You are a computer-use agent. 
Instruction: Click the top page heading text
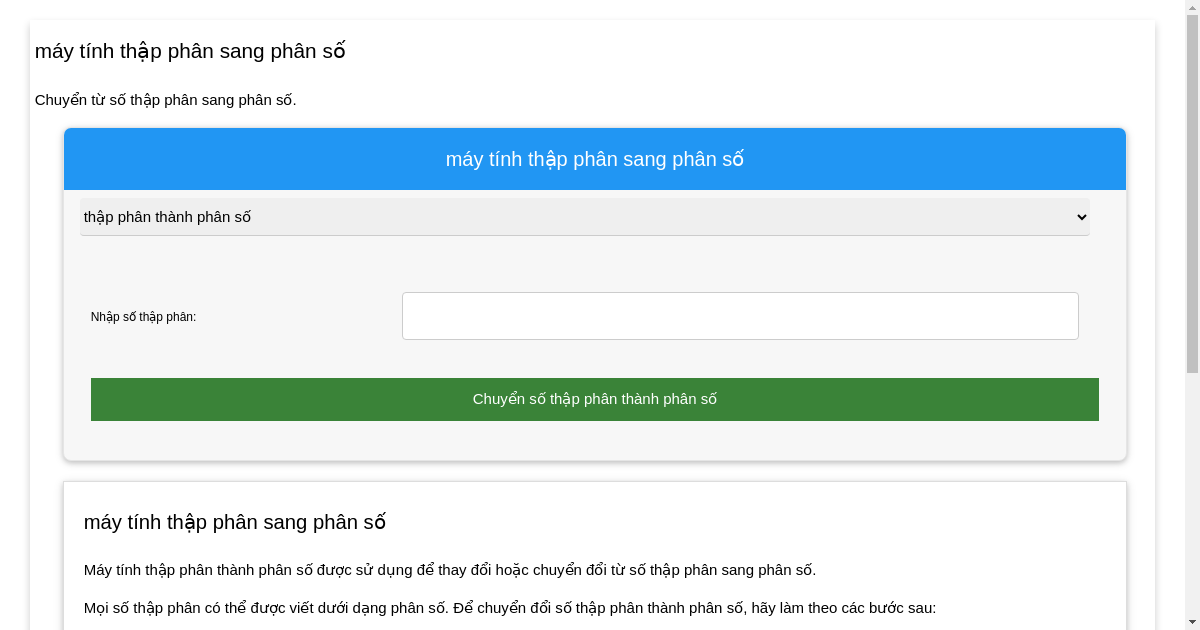pyautogui.click(x=190, y=51)
